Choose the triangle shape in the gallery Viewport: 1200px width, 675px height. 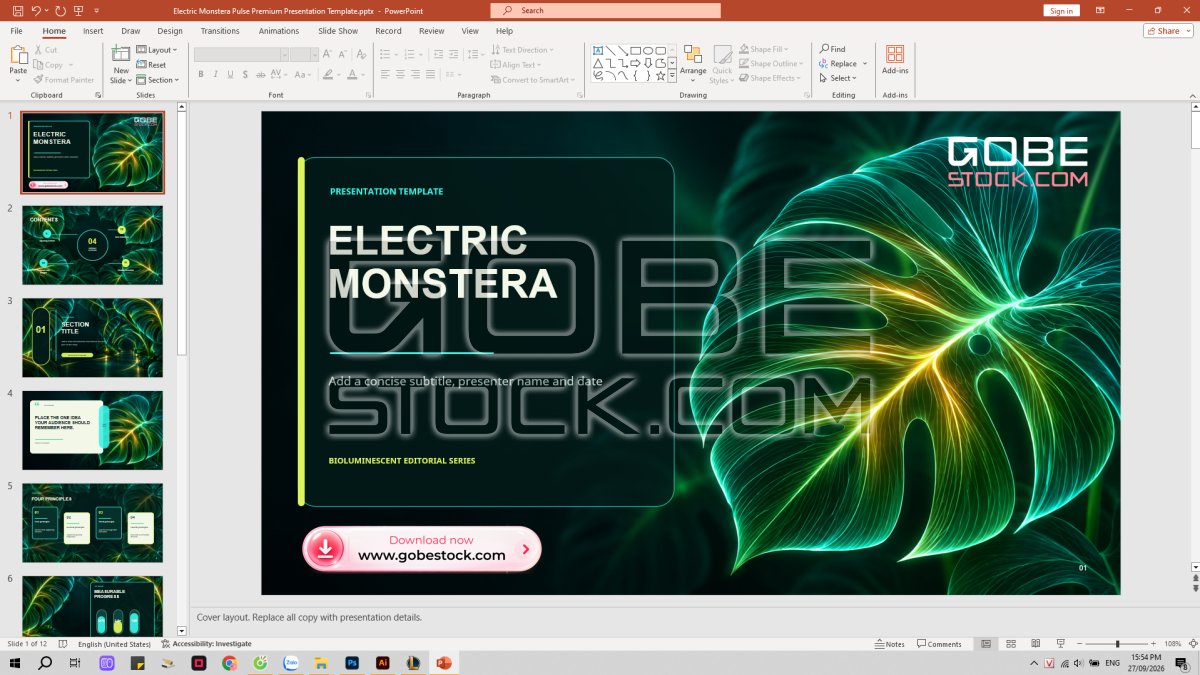(x=598, y=63)
